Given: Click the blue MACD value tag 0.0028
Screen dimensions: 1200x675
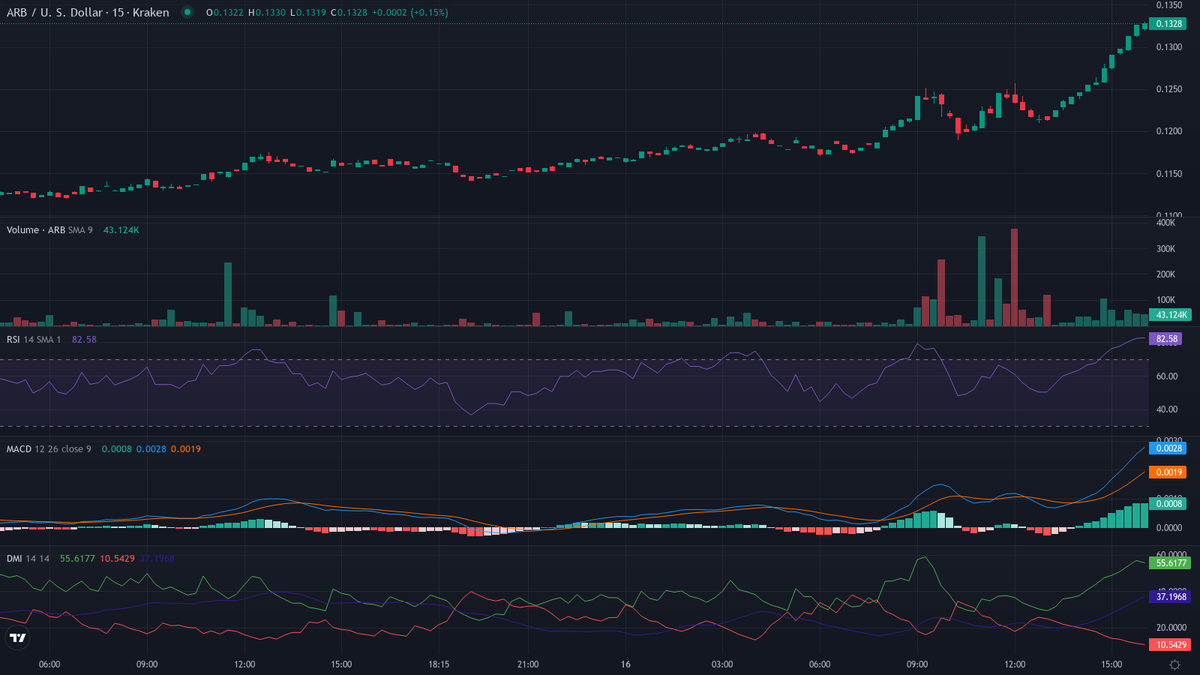Looking at the screenshot, I should click(1170, 449).
